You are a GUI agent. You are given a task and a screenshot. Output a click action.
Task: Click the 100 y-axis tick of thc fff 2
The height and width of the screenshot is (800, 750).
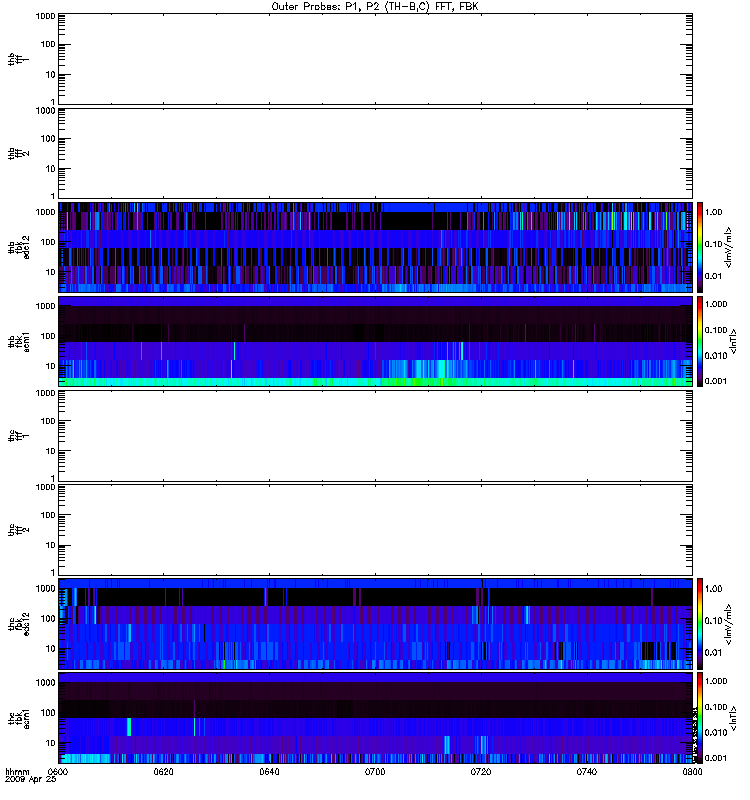48,515
